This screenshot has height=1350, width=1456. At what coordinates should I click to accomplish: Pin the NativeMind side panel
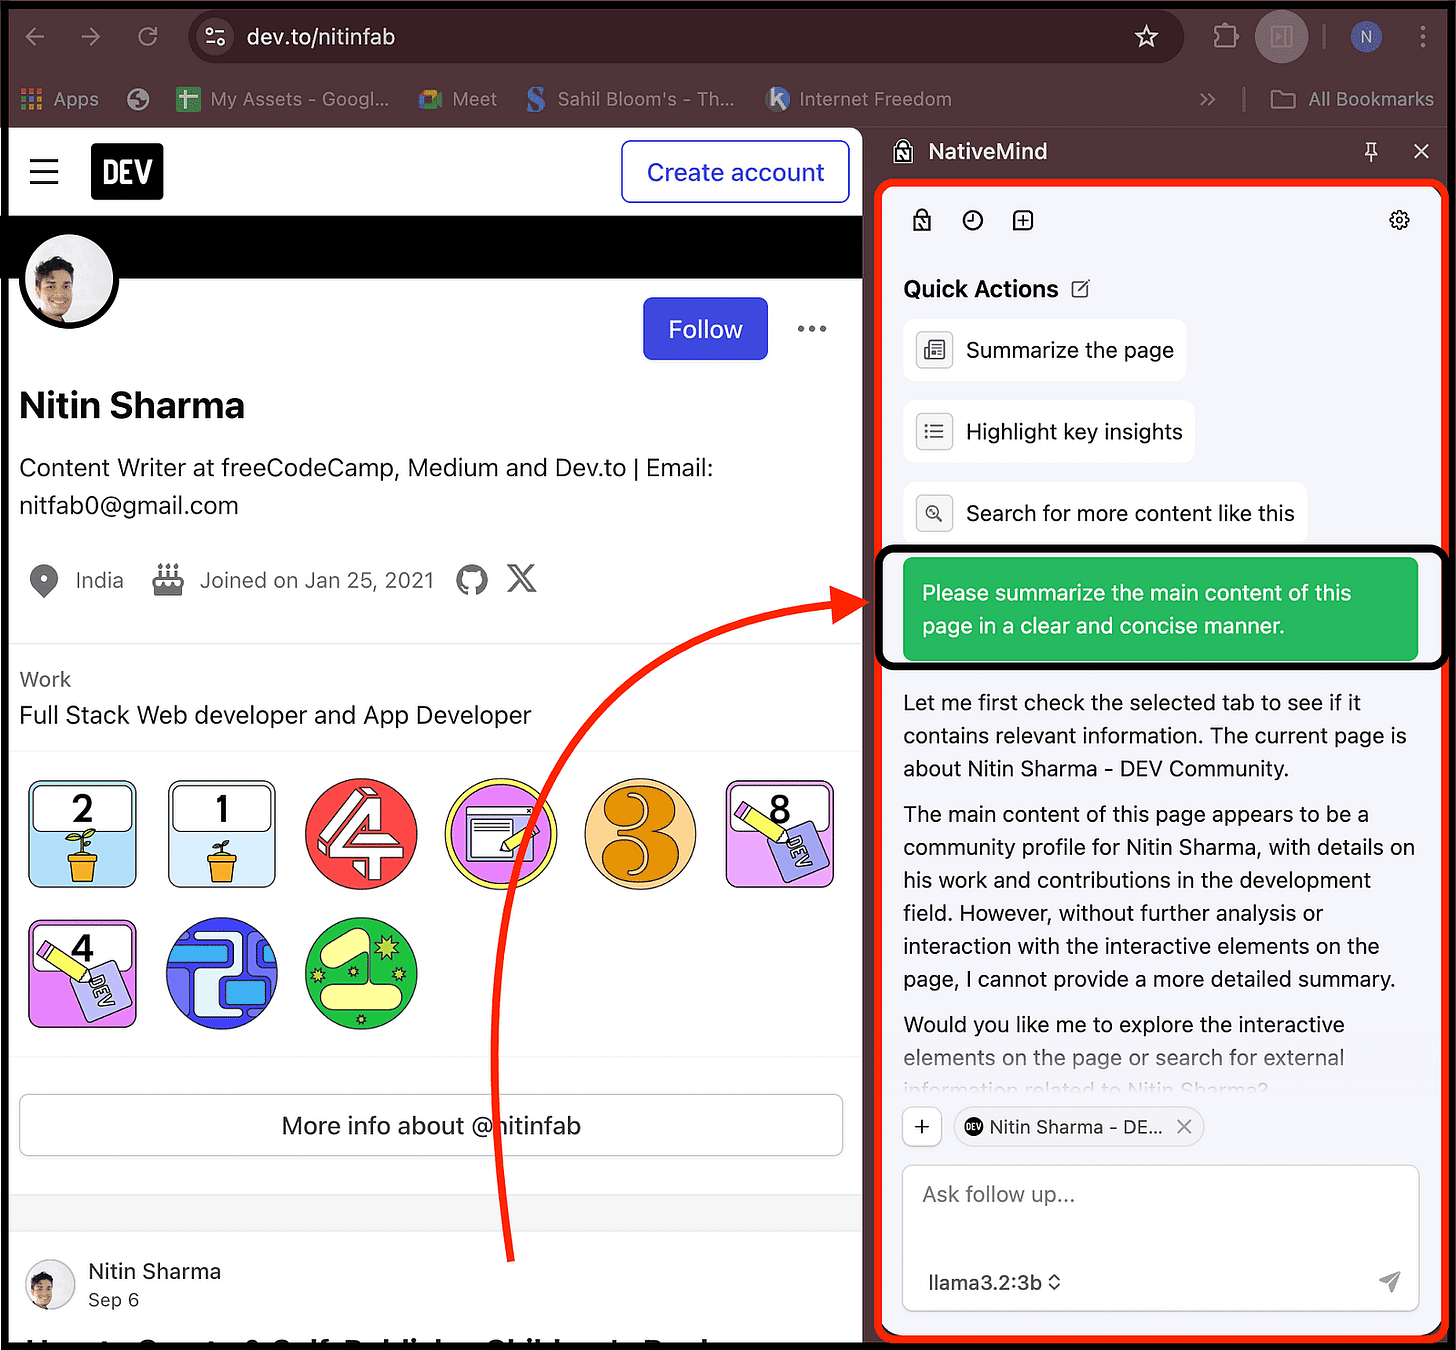coord(1371,152)
